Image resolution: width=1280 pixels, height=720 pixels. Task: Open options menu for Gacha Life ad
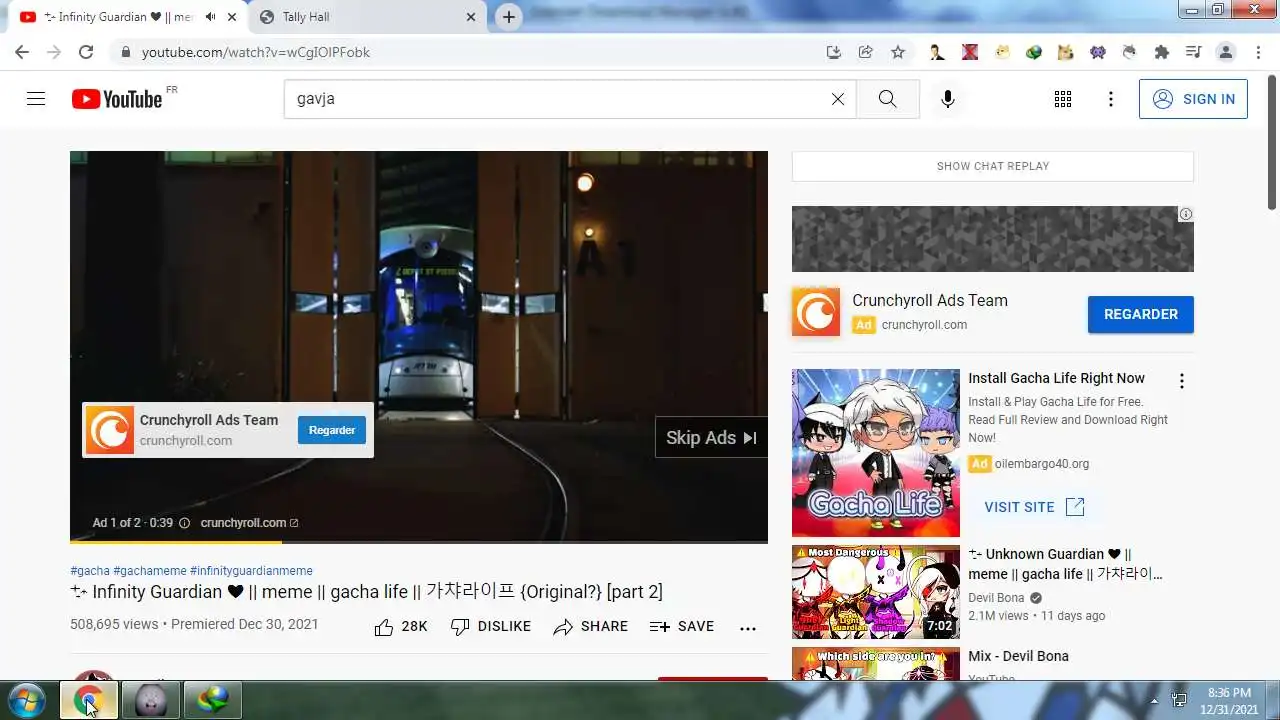pyautogui.click(x=1182, y=381)
